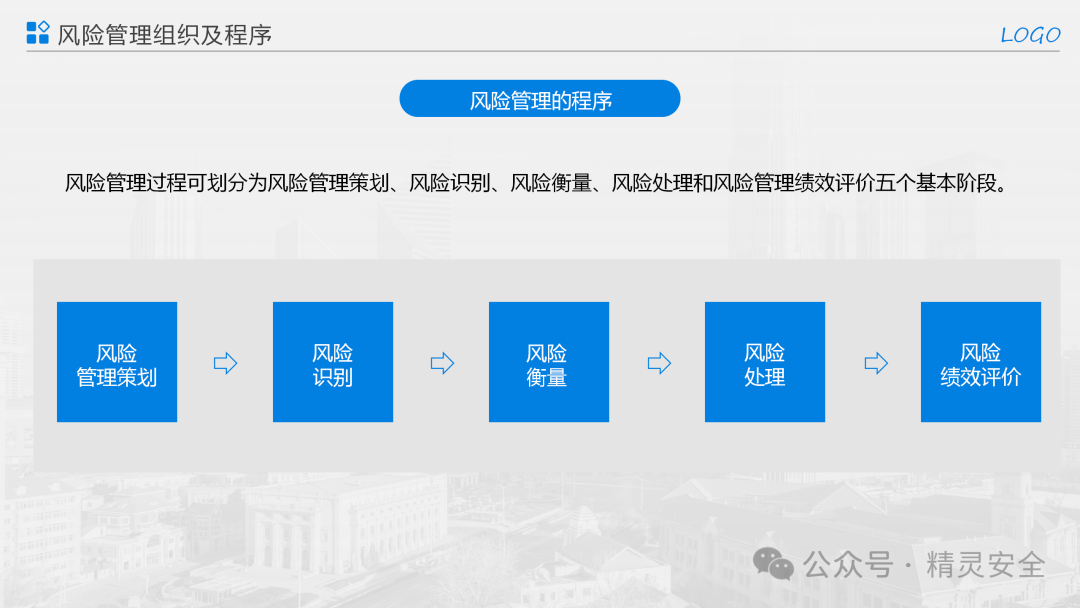1080x608 pixels.
Task: Click the blue squares icon beside the title
Action: point(38,32)
